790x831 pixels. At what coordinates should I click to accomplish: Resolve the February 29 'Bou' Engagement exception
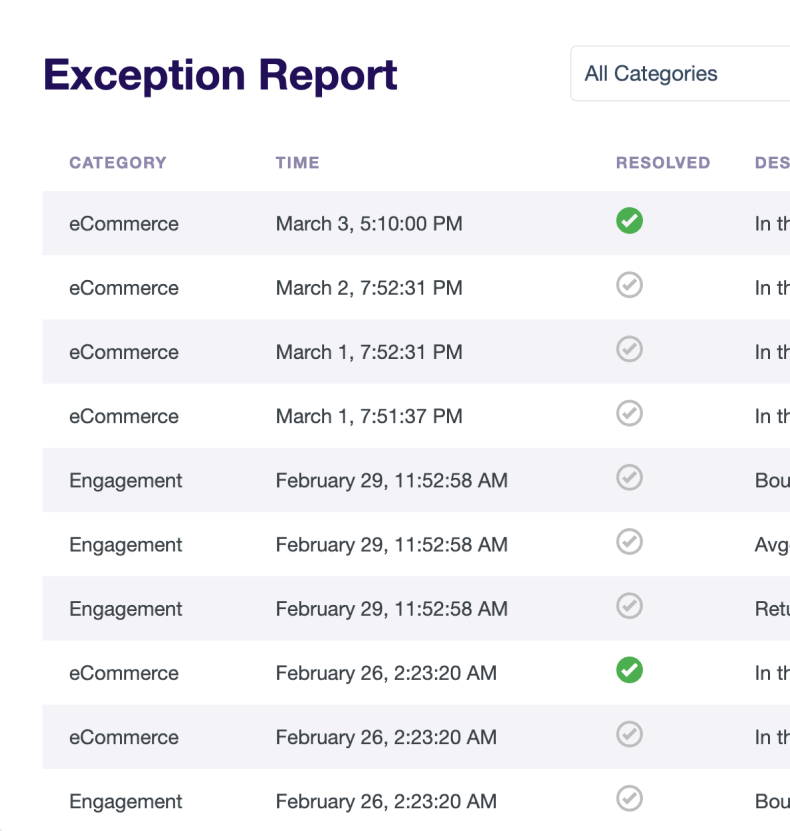coord(629,478)
